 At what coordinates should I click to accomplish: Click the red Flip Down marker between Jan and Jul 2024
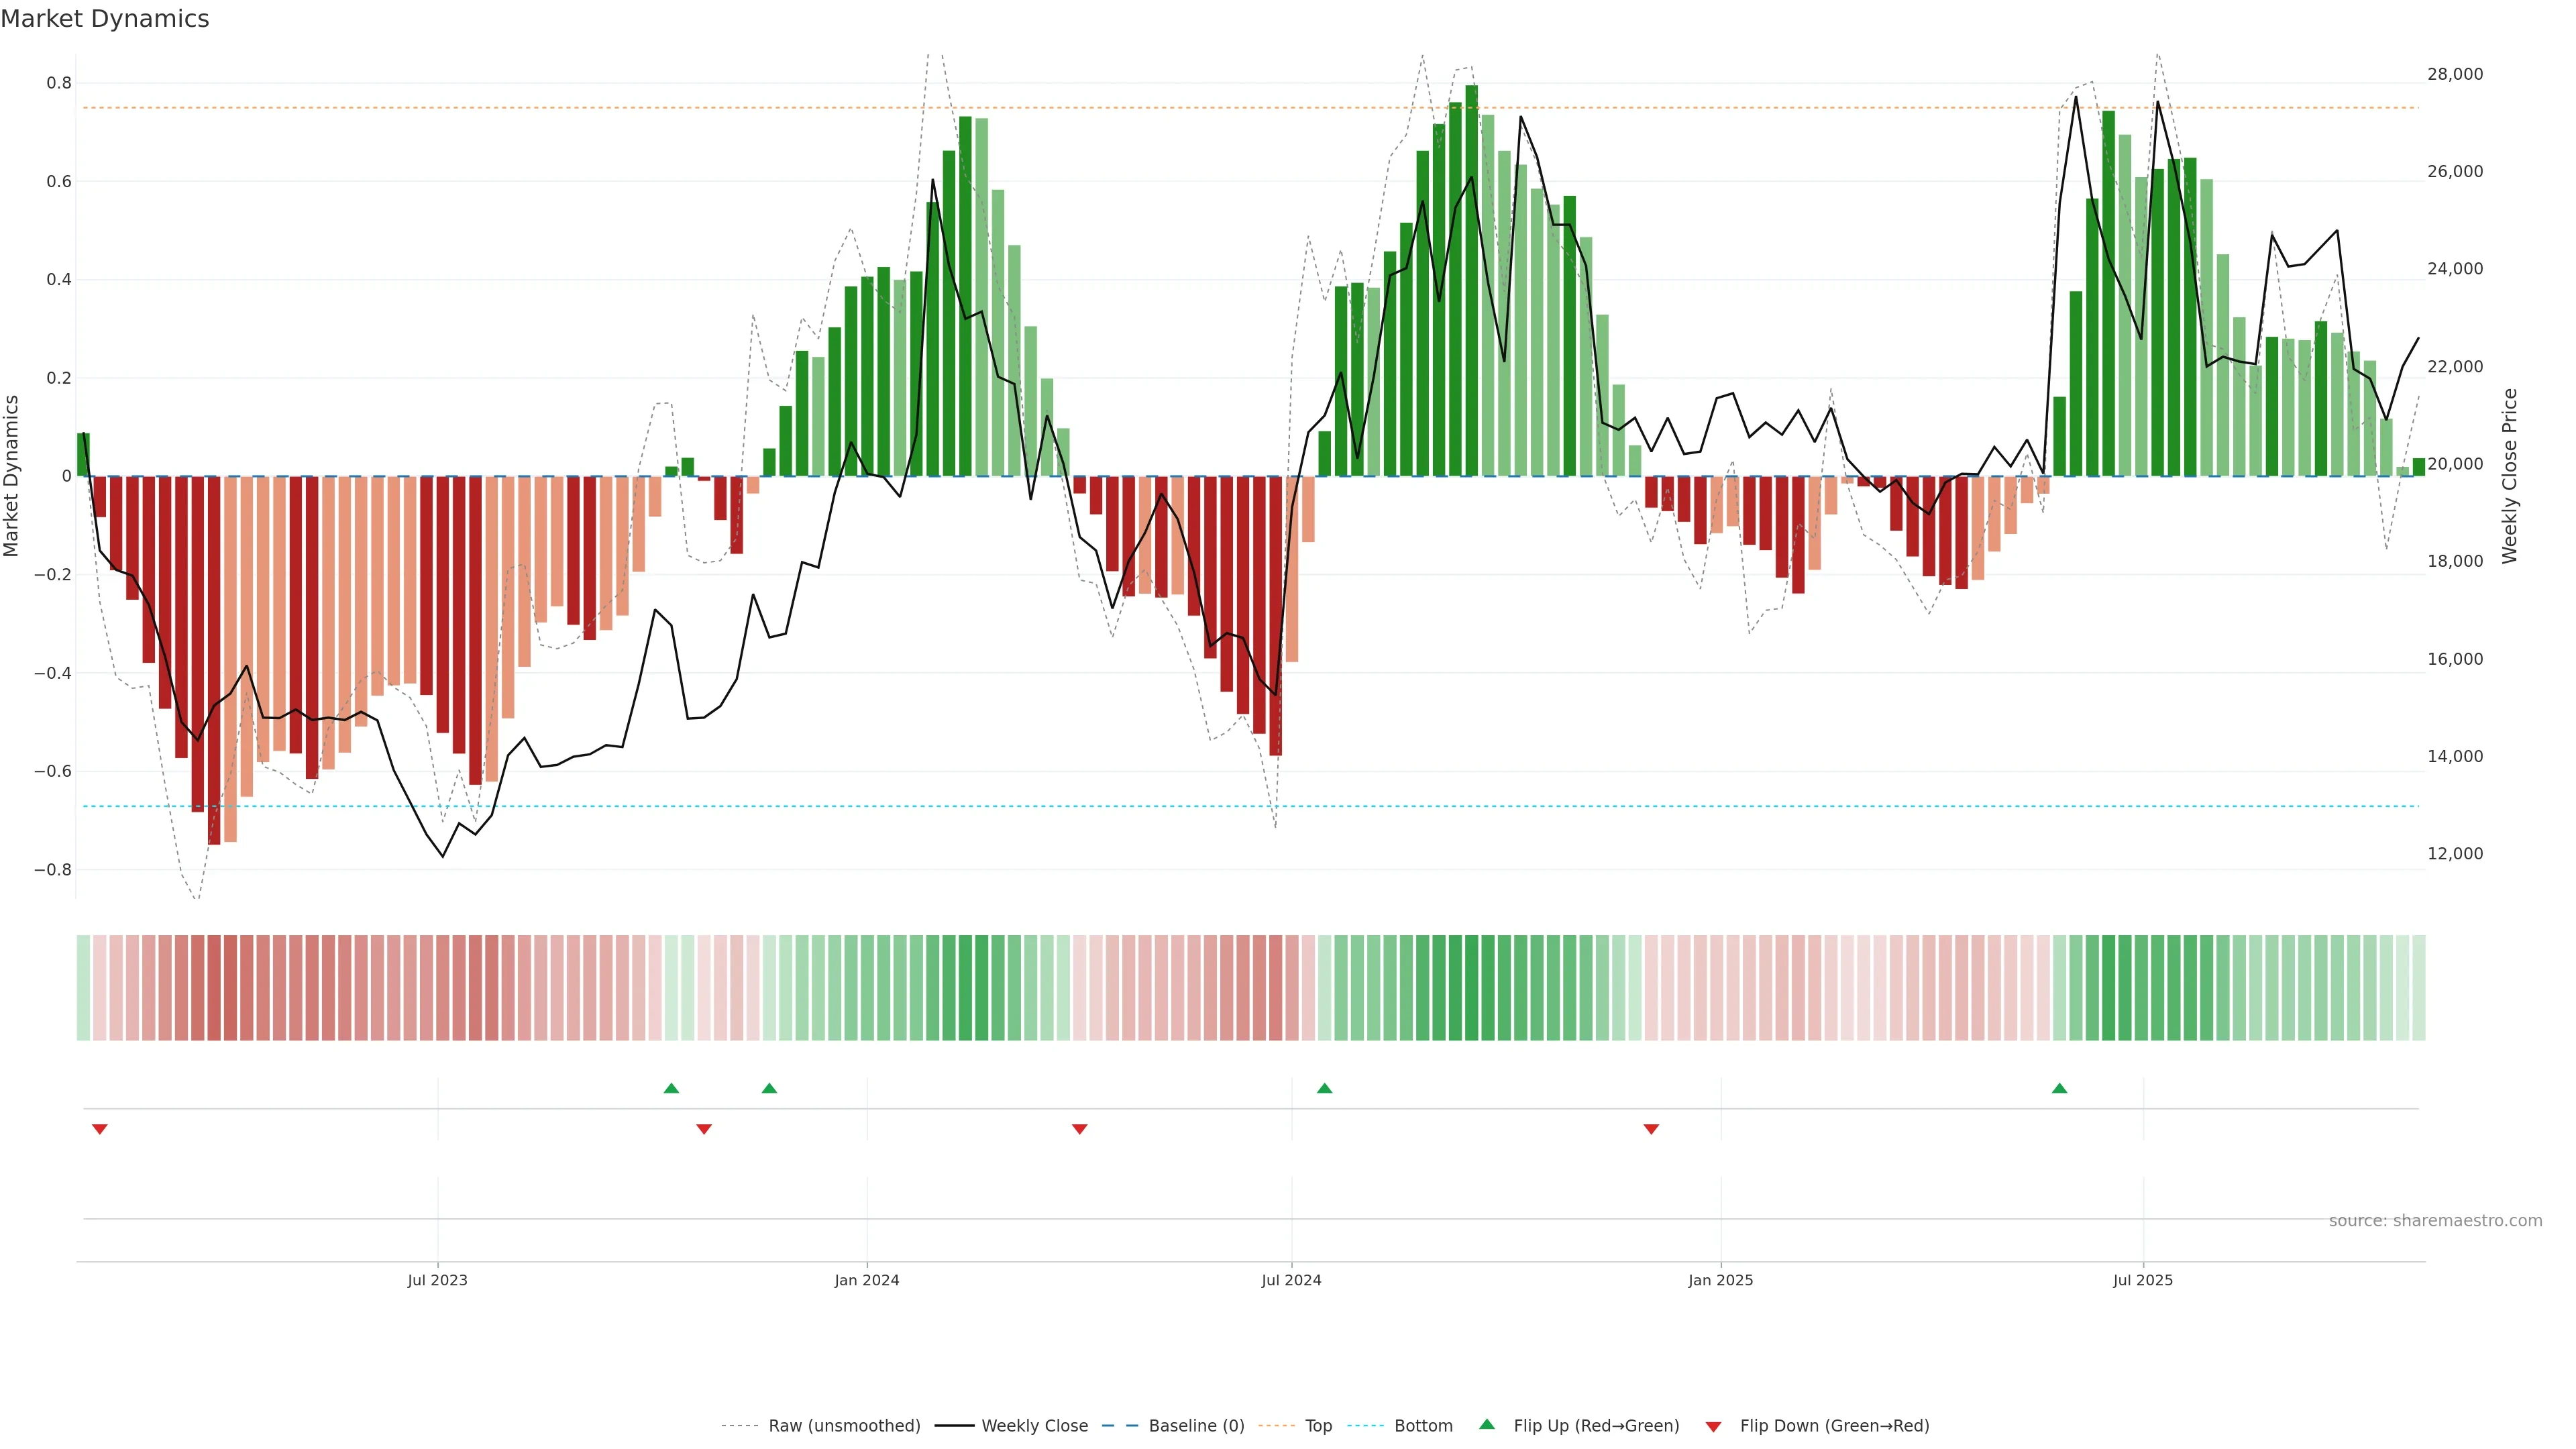[x=1079, y=1129]
